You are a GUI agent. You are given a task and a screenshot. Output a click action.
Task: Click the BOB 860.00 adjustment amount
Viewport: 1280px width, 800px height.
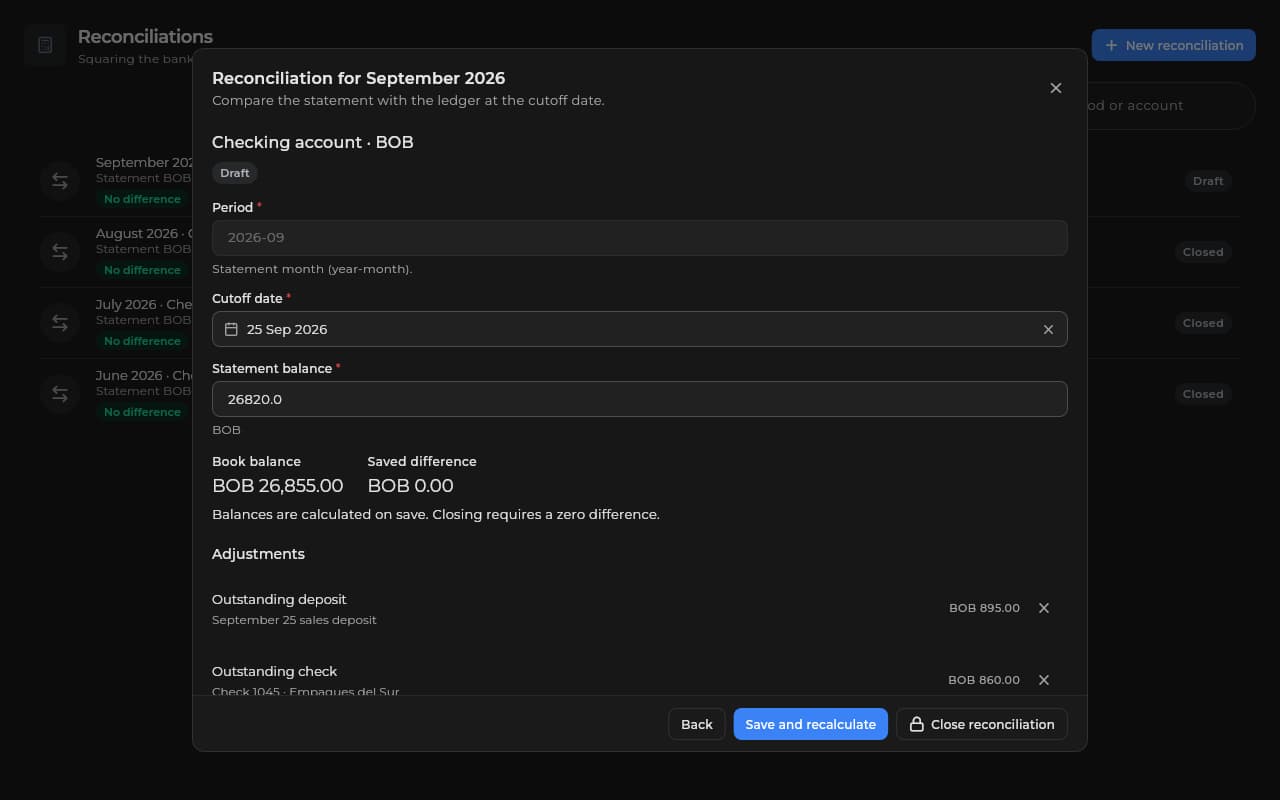click(984, 680)
